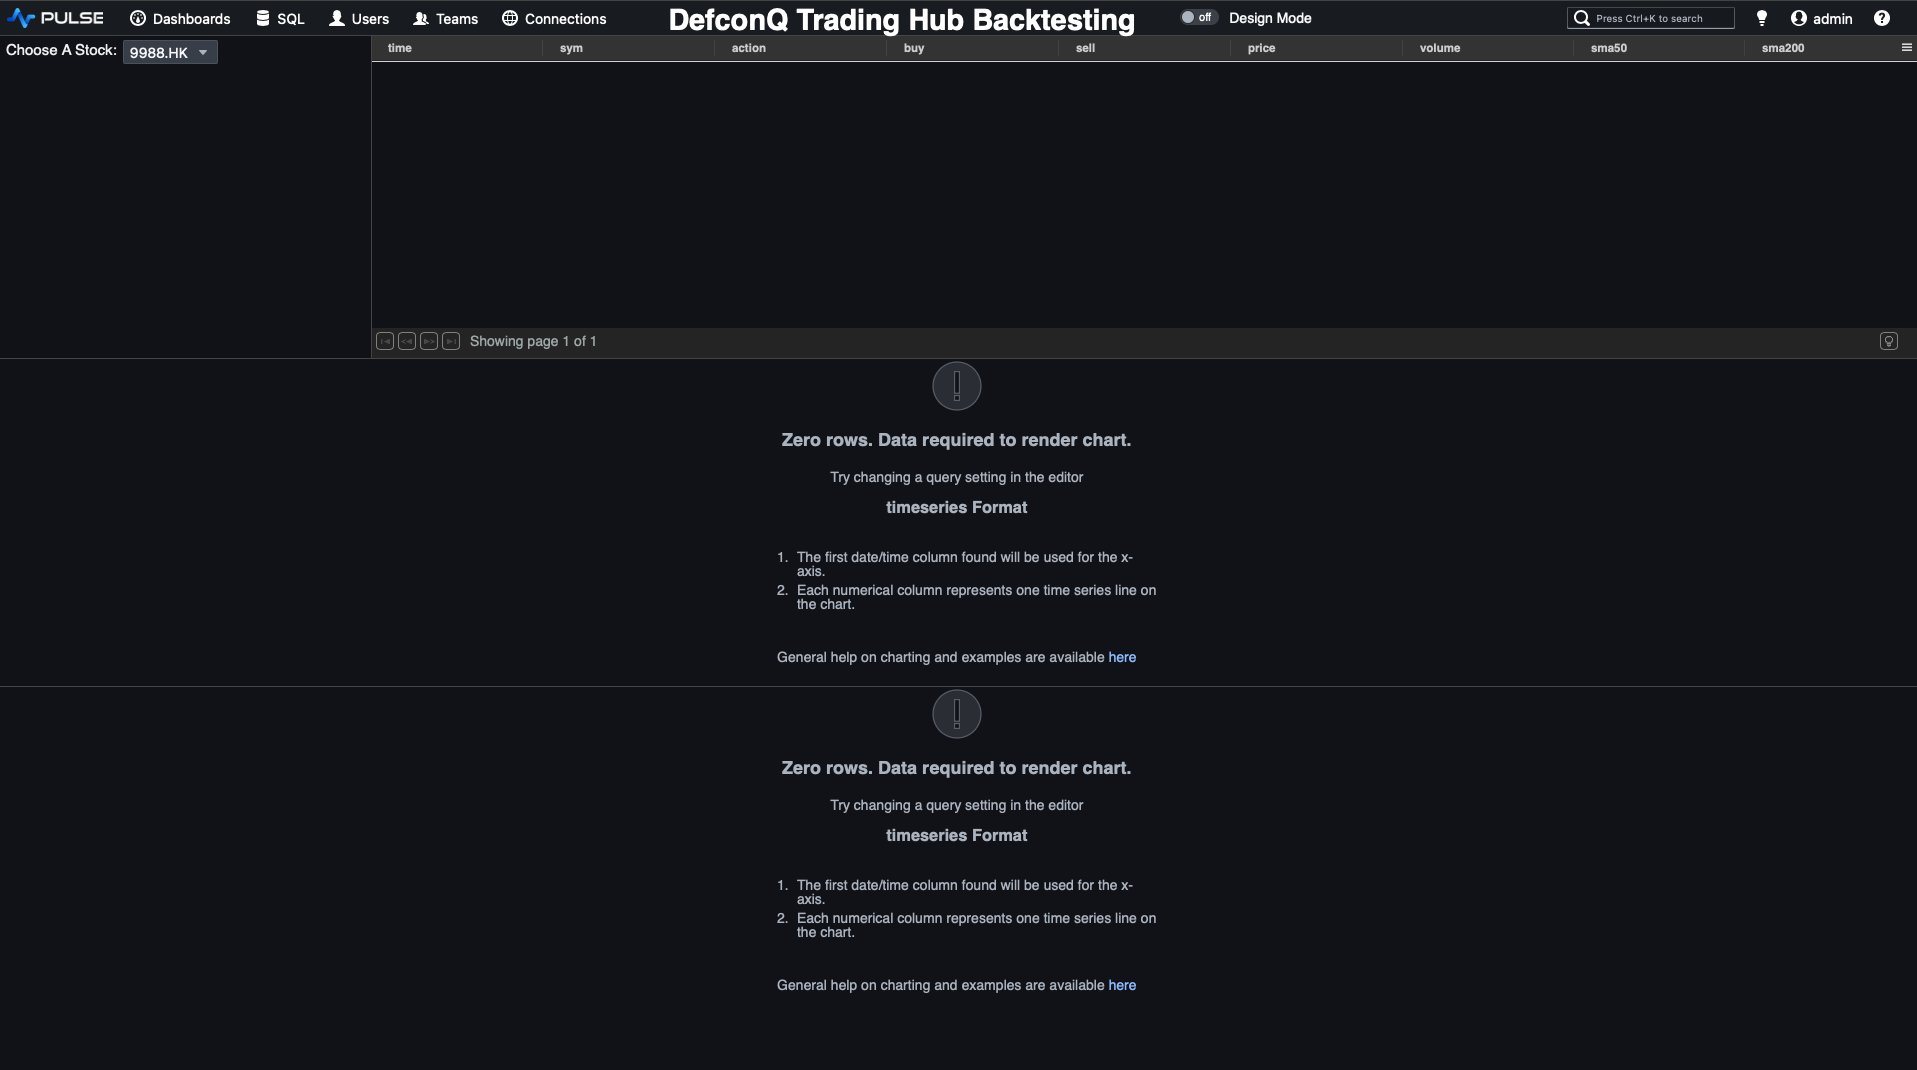Open the Dashboards section
The image size is (1917, 1070).
click(x=180, y=18)
